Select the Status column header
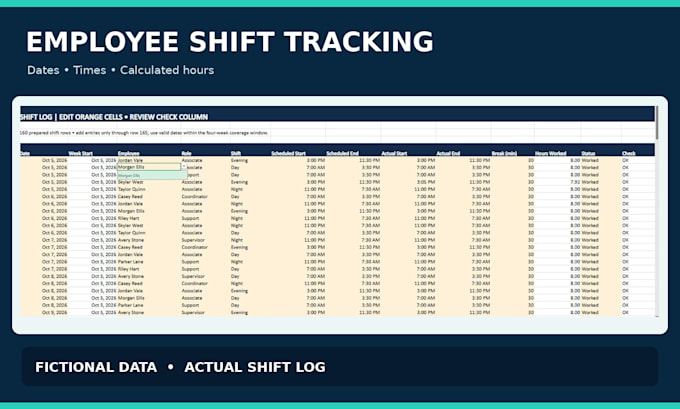This screenshot has height=409, width=680. point(588,153)
